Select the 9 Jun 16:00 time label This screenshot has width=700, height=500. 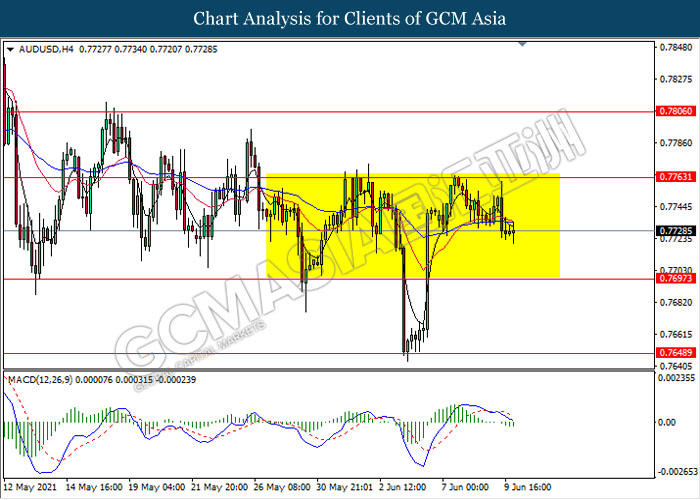tap(526, 487)
